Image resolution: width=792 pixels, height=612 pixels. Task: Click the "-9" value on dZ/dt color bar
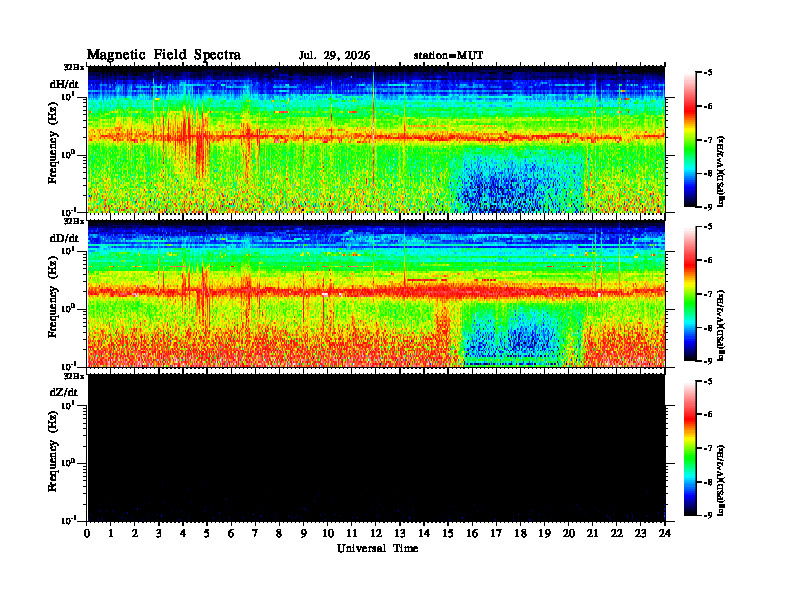click(x=707, y=515)
